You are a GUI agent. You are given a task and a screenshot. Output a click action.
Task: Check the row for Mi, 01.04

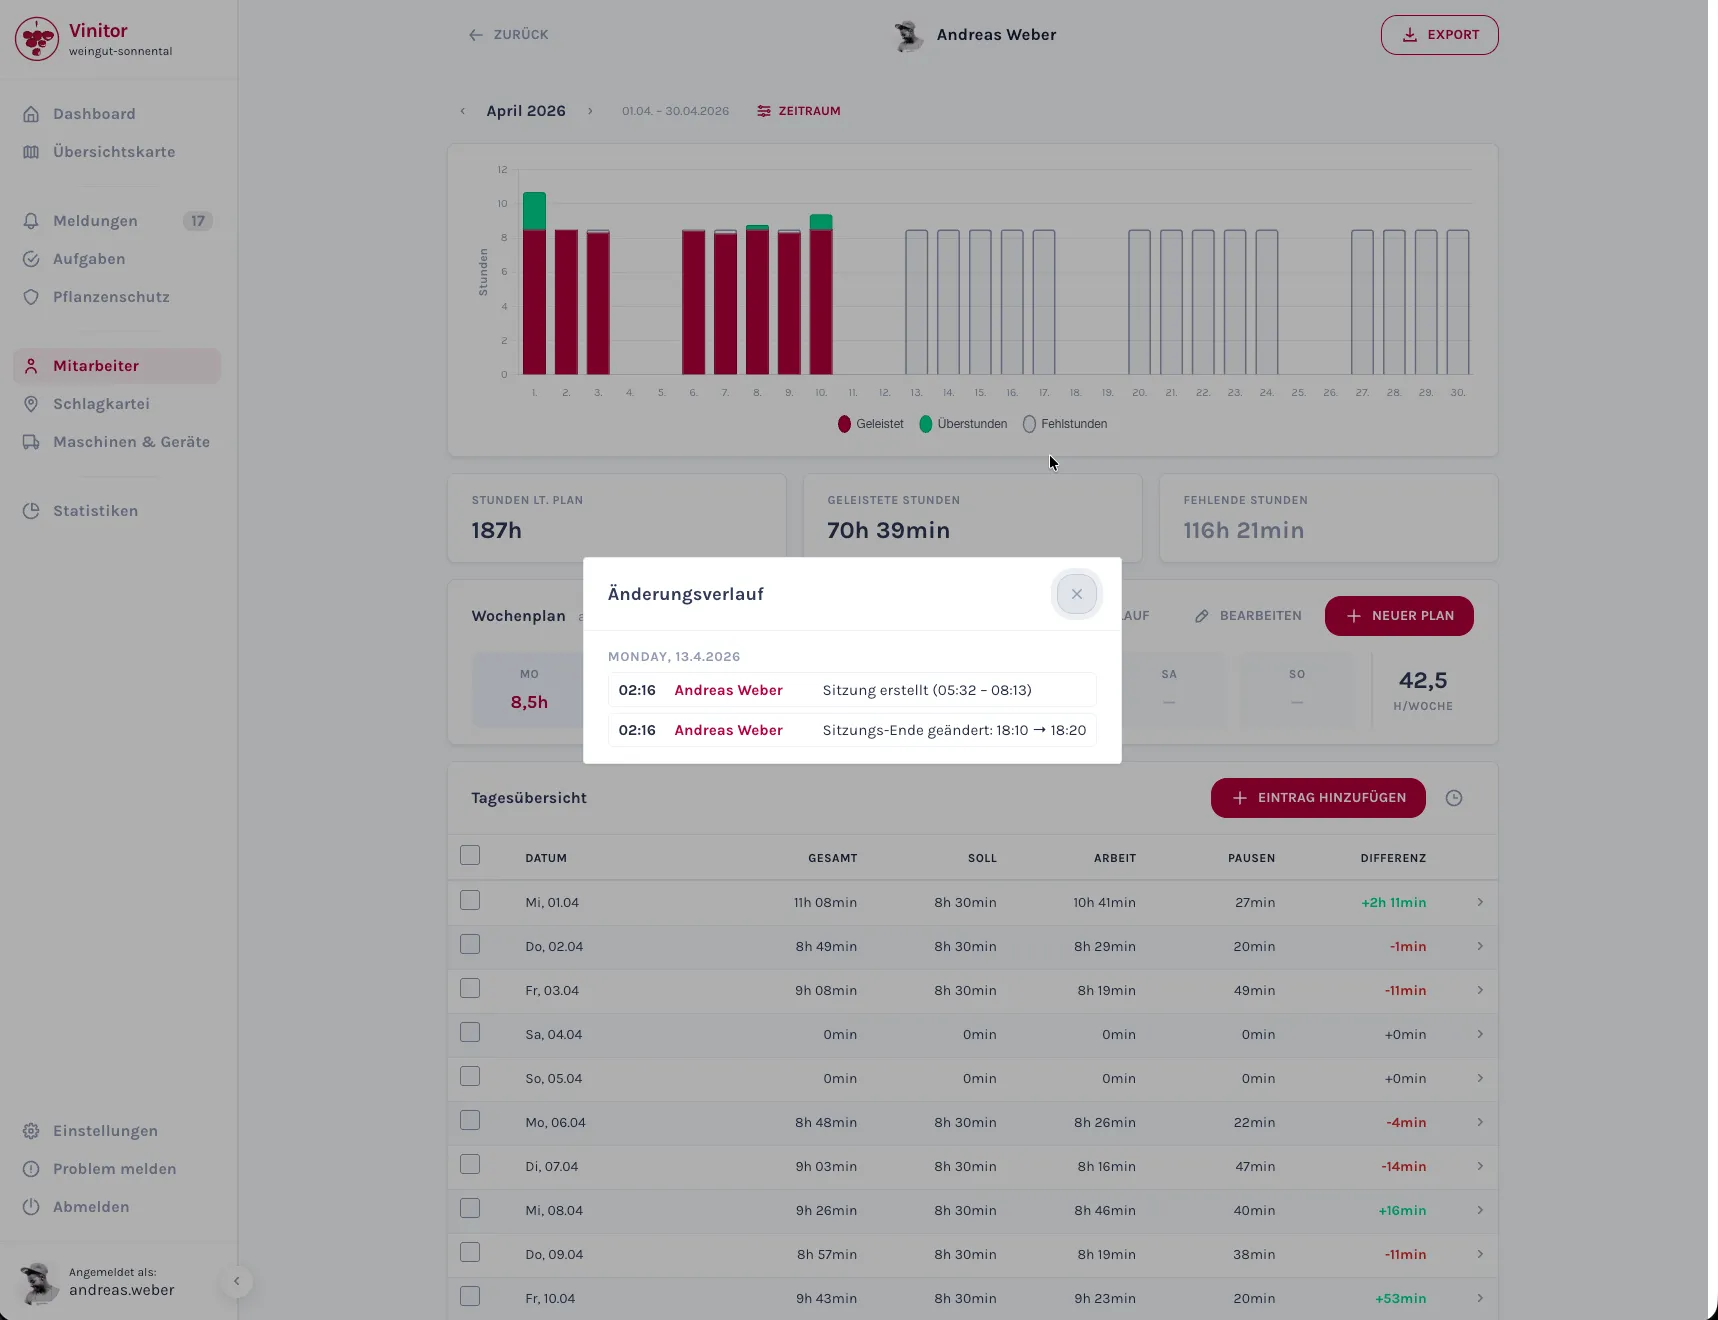coord(470,900)
